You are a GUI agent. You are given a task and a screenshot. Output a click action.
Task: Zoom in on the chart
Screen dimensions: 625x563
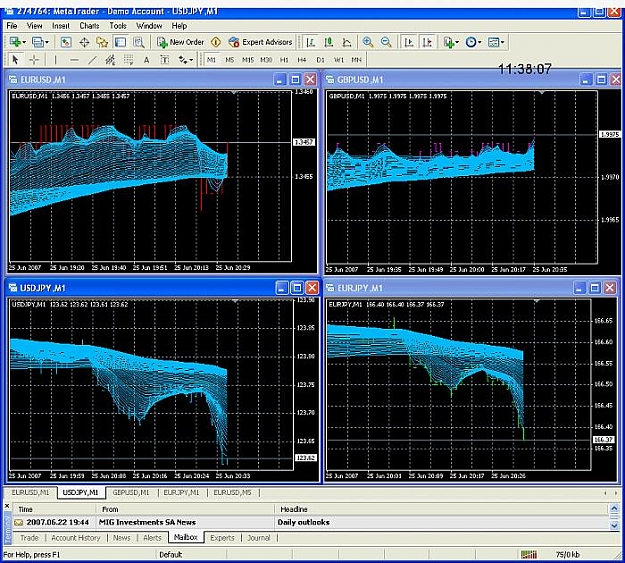368,42
